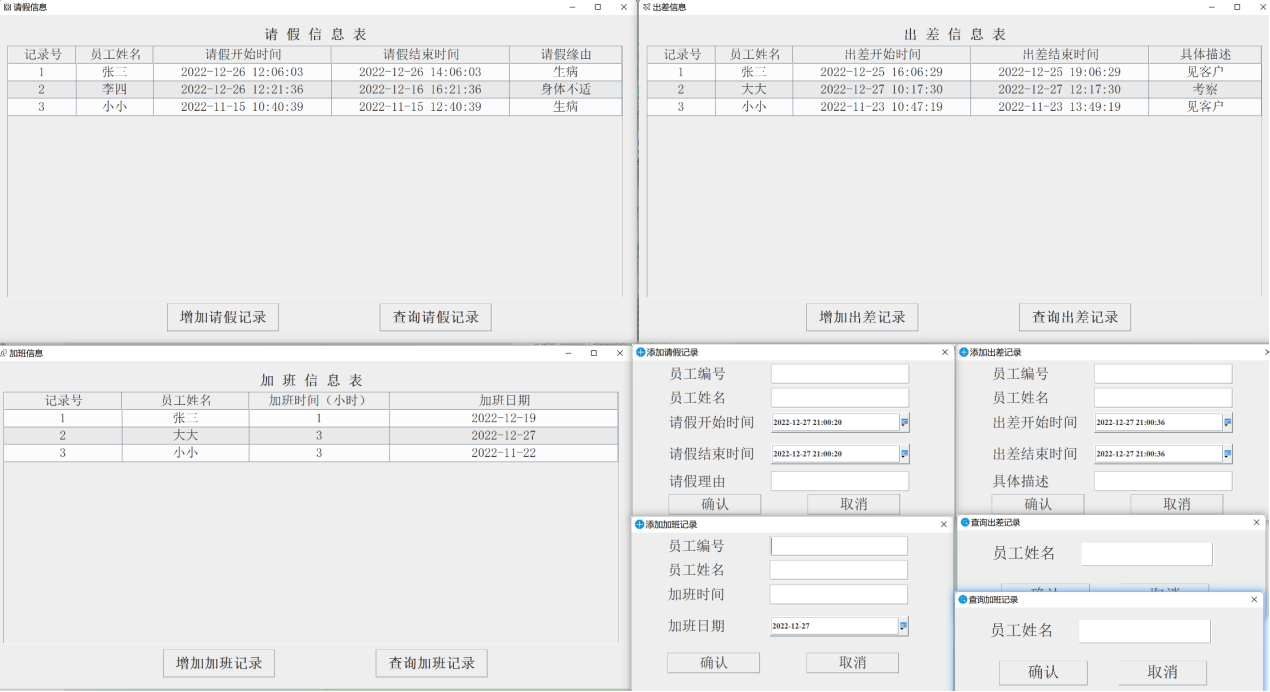
Task: Focus the 请假理由 text field
Action: coord(840,481)
